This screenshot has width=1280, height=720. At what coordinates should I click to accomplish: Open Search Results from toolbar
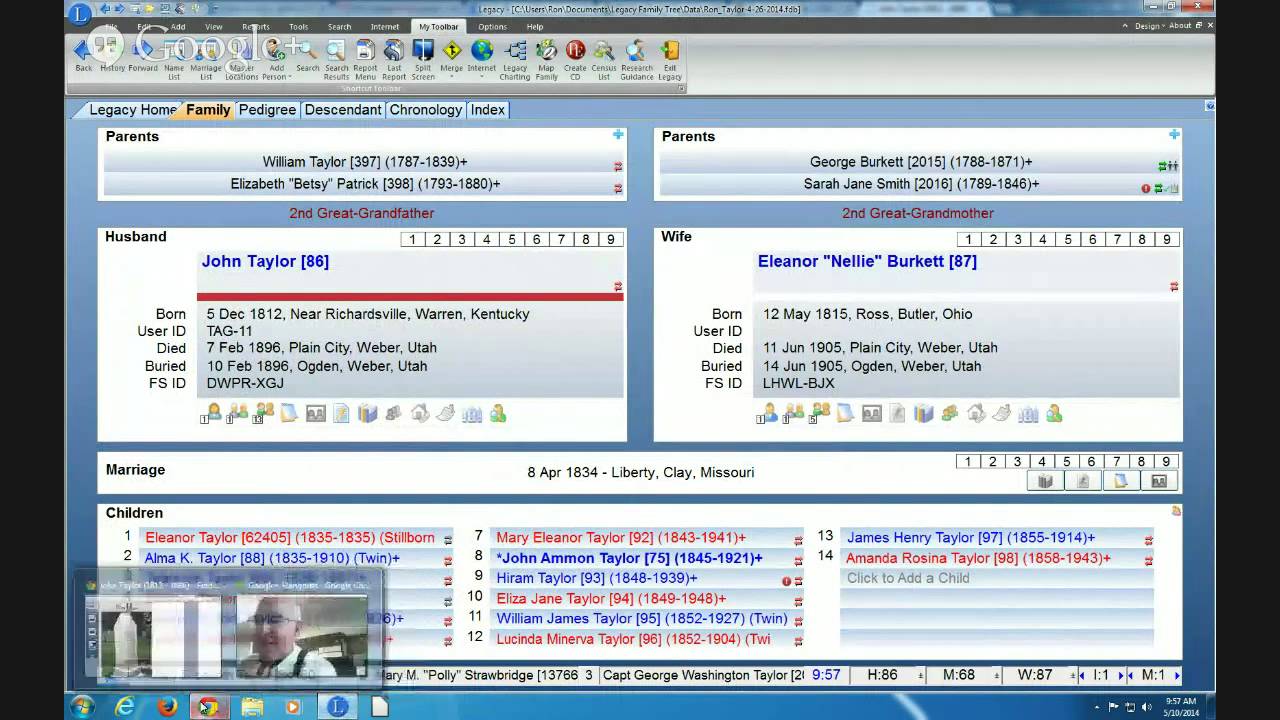pos(336,60)
